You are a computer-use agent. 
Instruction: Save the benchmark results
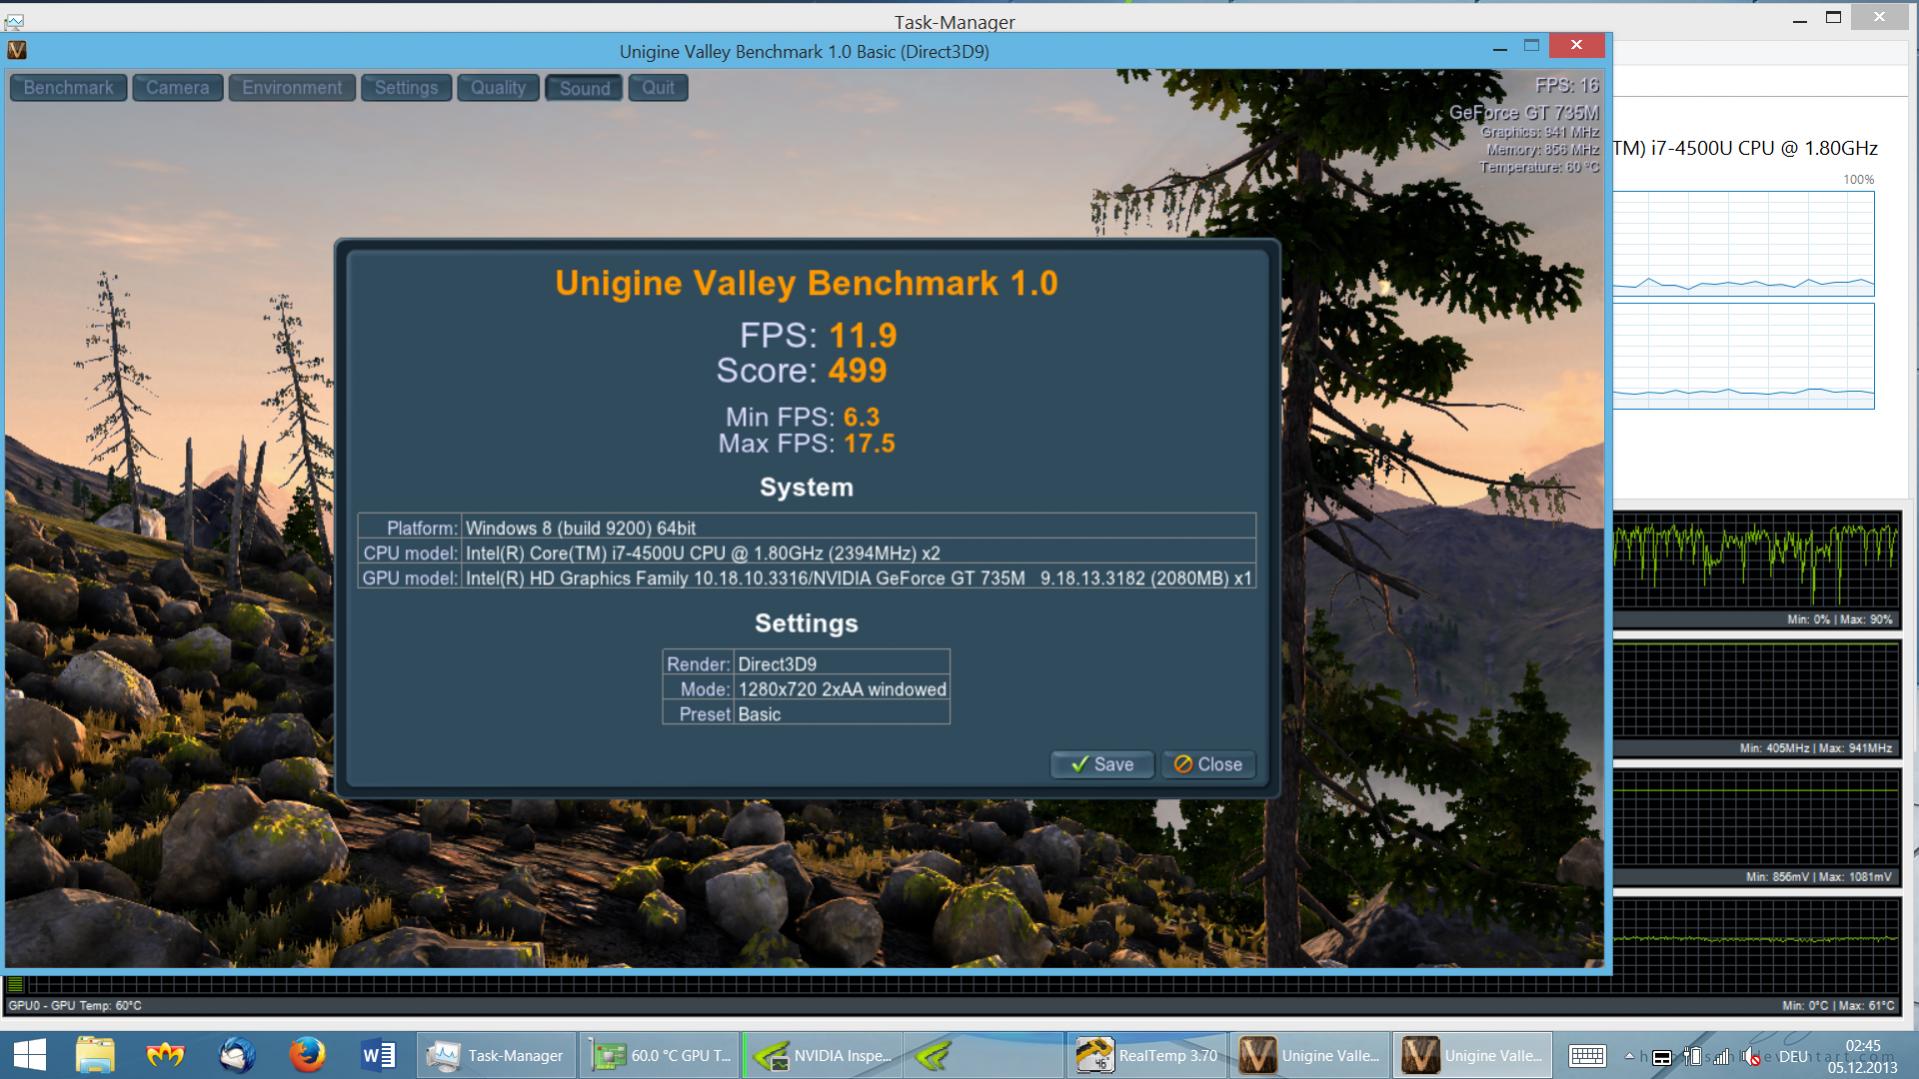1102,764
